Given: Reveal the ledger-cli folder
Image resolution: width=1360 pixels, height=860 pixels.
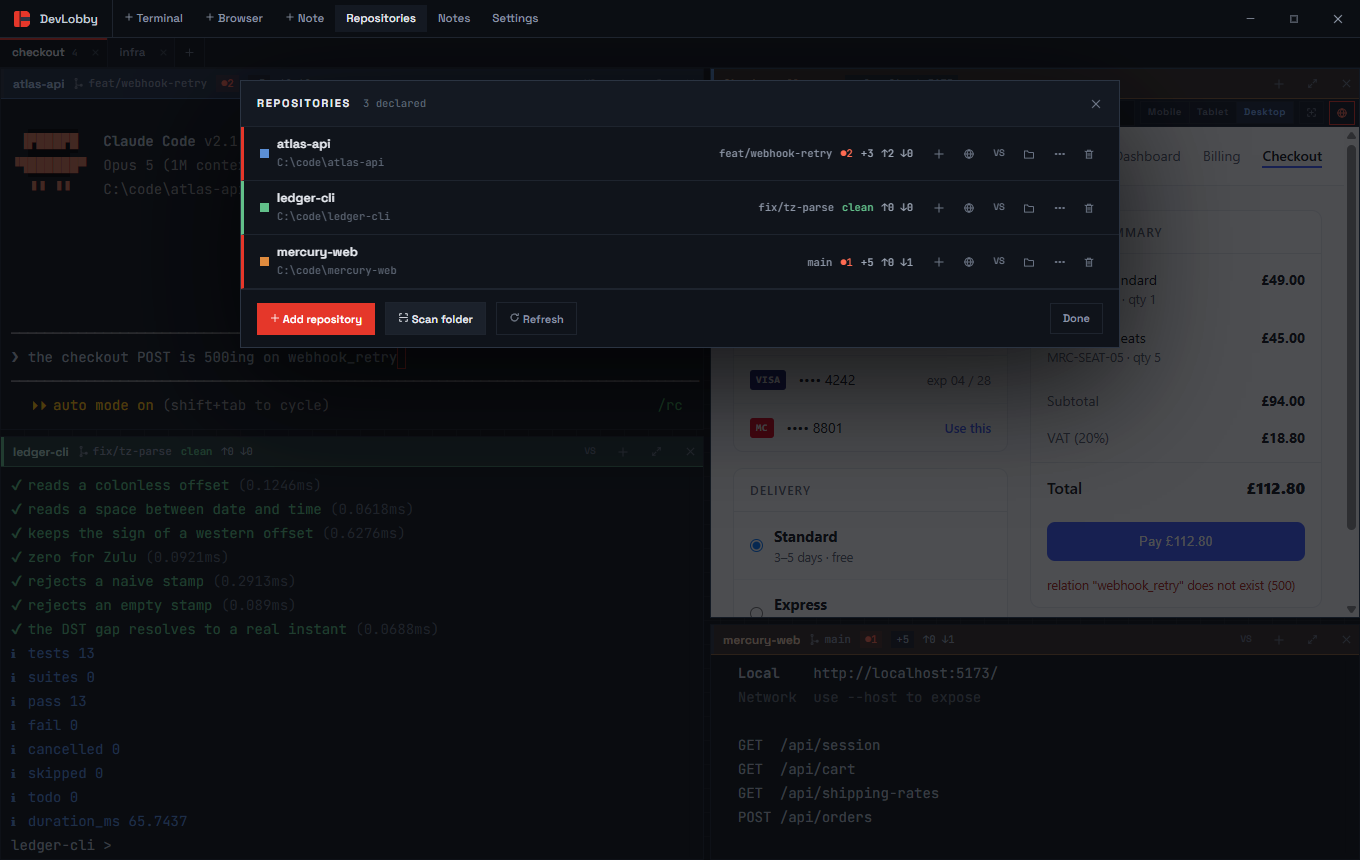Looking at the screenshot, I should (x=1029, y=208).
